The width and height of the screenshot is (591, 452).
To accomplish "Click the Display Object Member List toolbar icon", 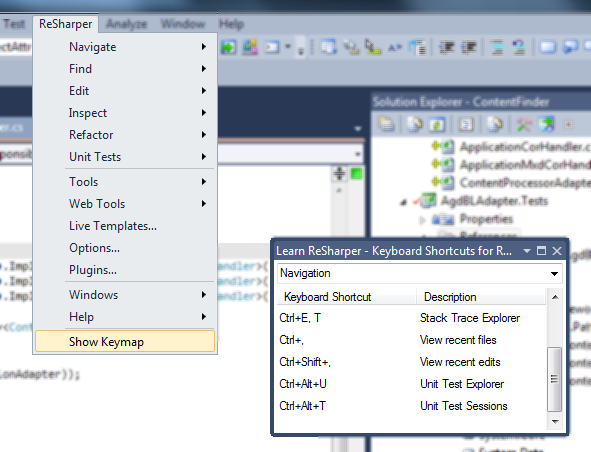I will pyautogui.click(x=329, y=47).
